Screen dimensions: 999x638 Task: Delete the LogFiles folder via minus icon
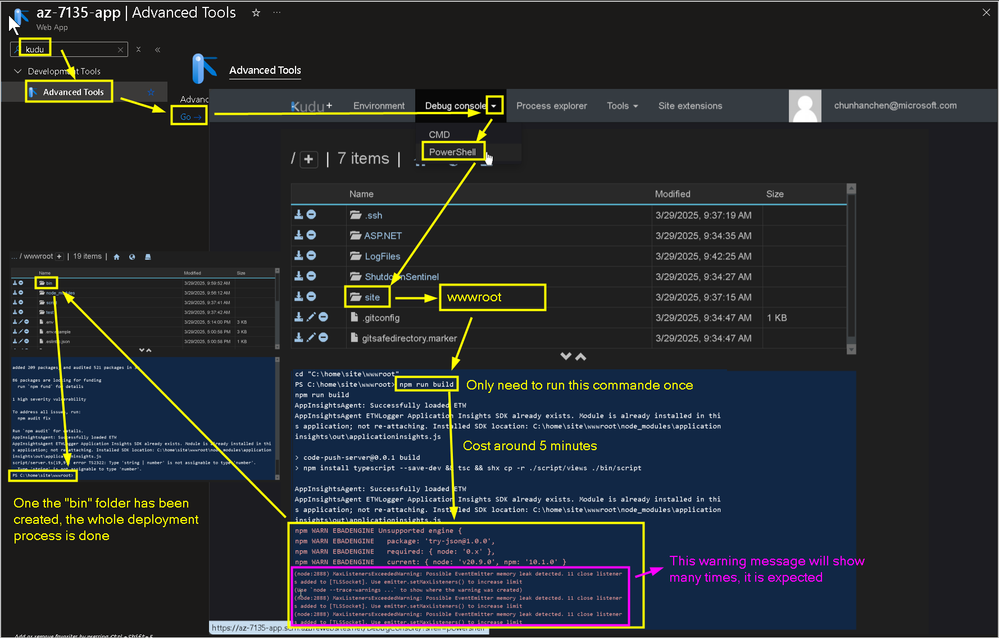click(x=311, y=256)
